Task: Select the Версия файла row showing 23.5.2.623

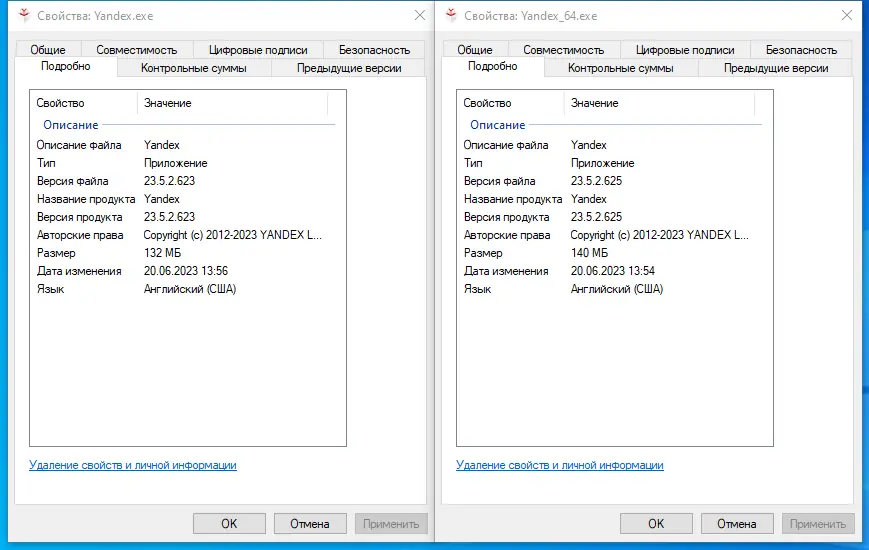Action: (170, 181)
